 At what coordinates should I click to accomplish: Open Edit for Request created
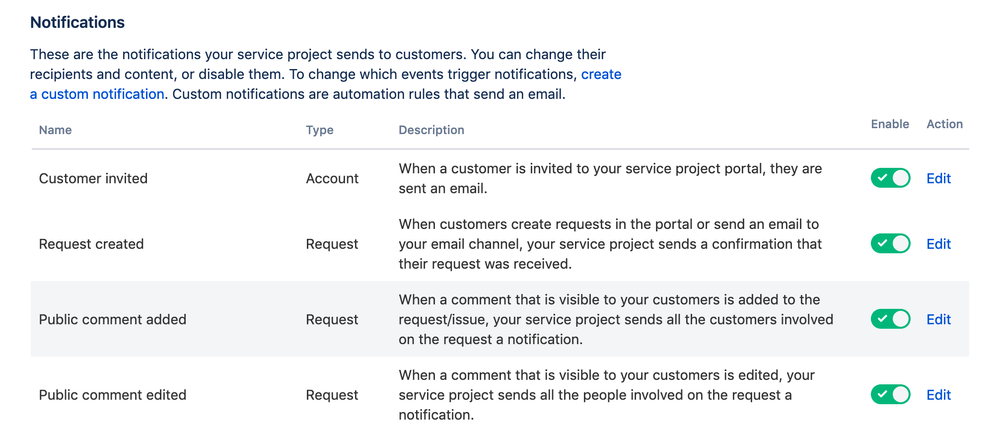[x=938, y=243]
